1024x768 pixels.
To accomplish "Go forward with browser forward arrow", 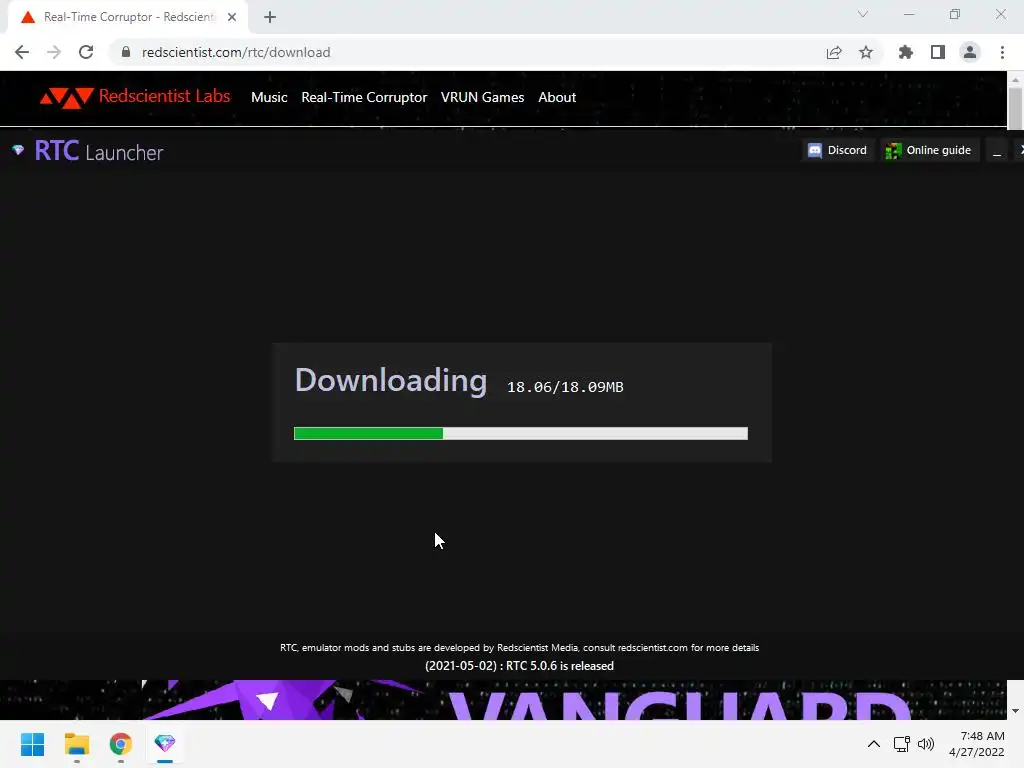I will click(54, 52).
